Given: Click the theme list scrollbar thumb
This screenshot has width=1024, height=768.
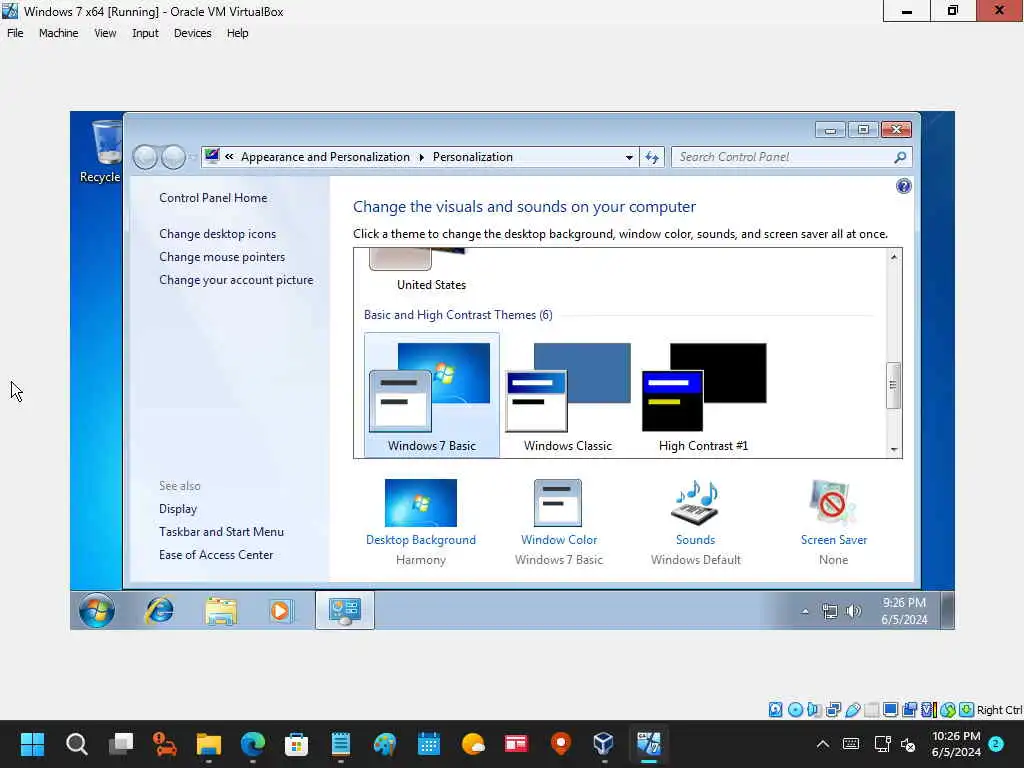Looking at the screenshot, I should [893, 385].
